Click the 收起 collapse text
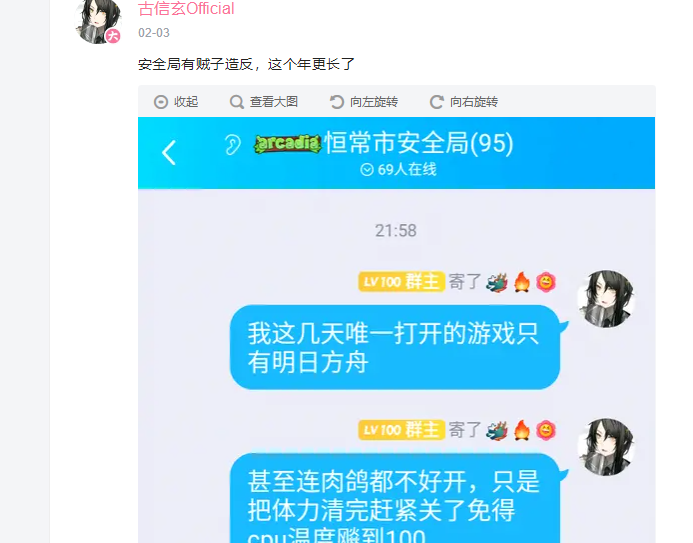This screenshot has width=693, height=543. click(186, 102)
